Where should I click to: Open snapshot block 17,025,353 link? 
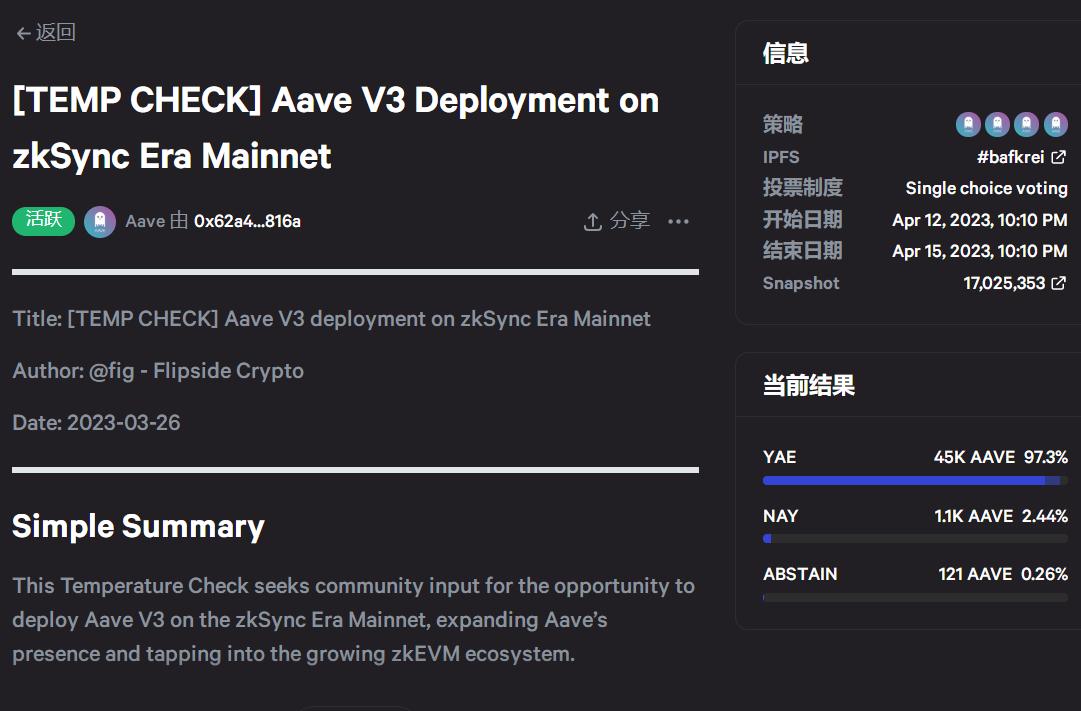1004,283
